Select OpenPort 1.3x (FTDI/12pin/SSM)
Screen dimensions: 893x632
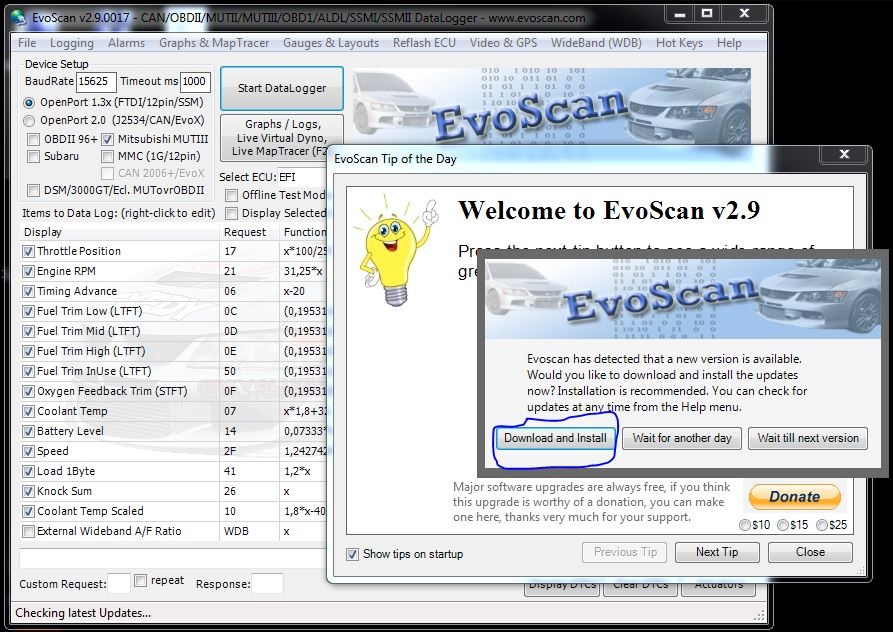coord(29,103)
